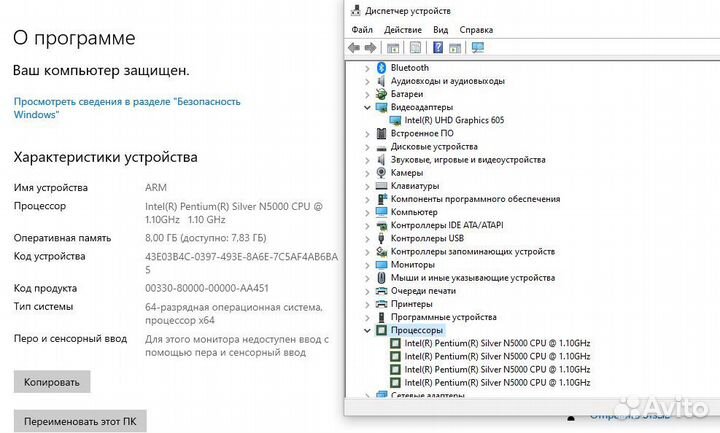This screenshot has height=433, width=720.
Task: Click the Принтеры category icon
Action: (x=381, y=304)
